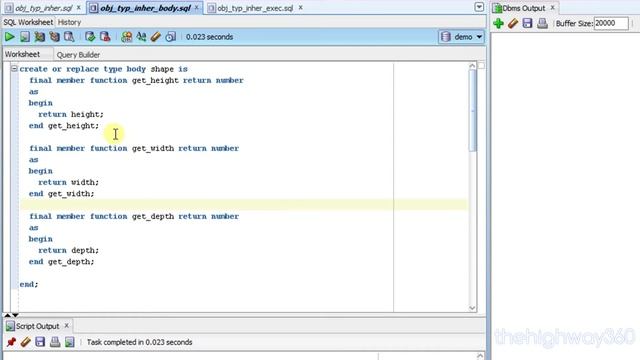Select the Script Output tab
This screenshot has height=360, width=640.
click(x=37, y=326)
